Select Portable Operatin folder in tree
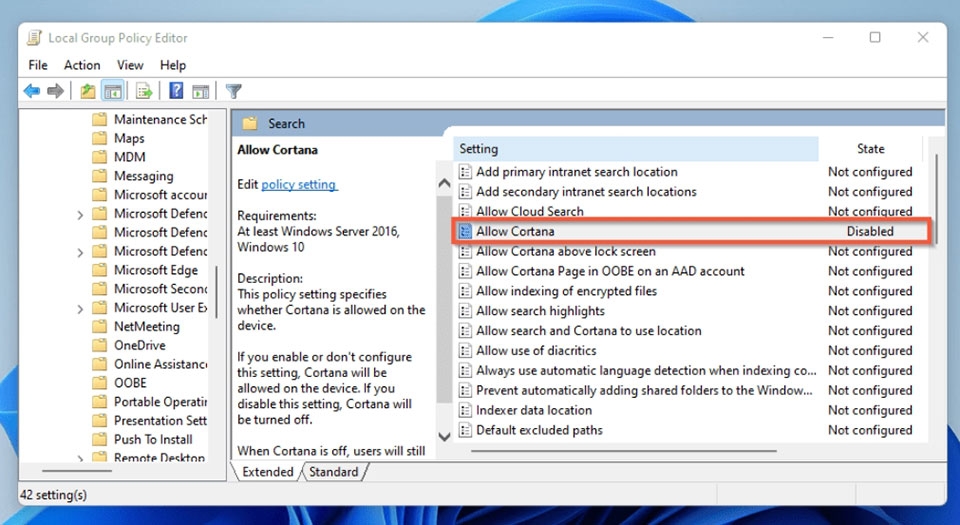Viewport: 960px width, 525px height. pyautogui.click(x=160, y=402)
